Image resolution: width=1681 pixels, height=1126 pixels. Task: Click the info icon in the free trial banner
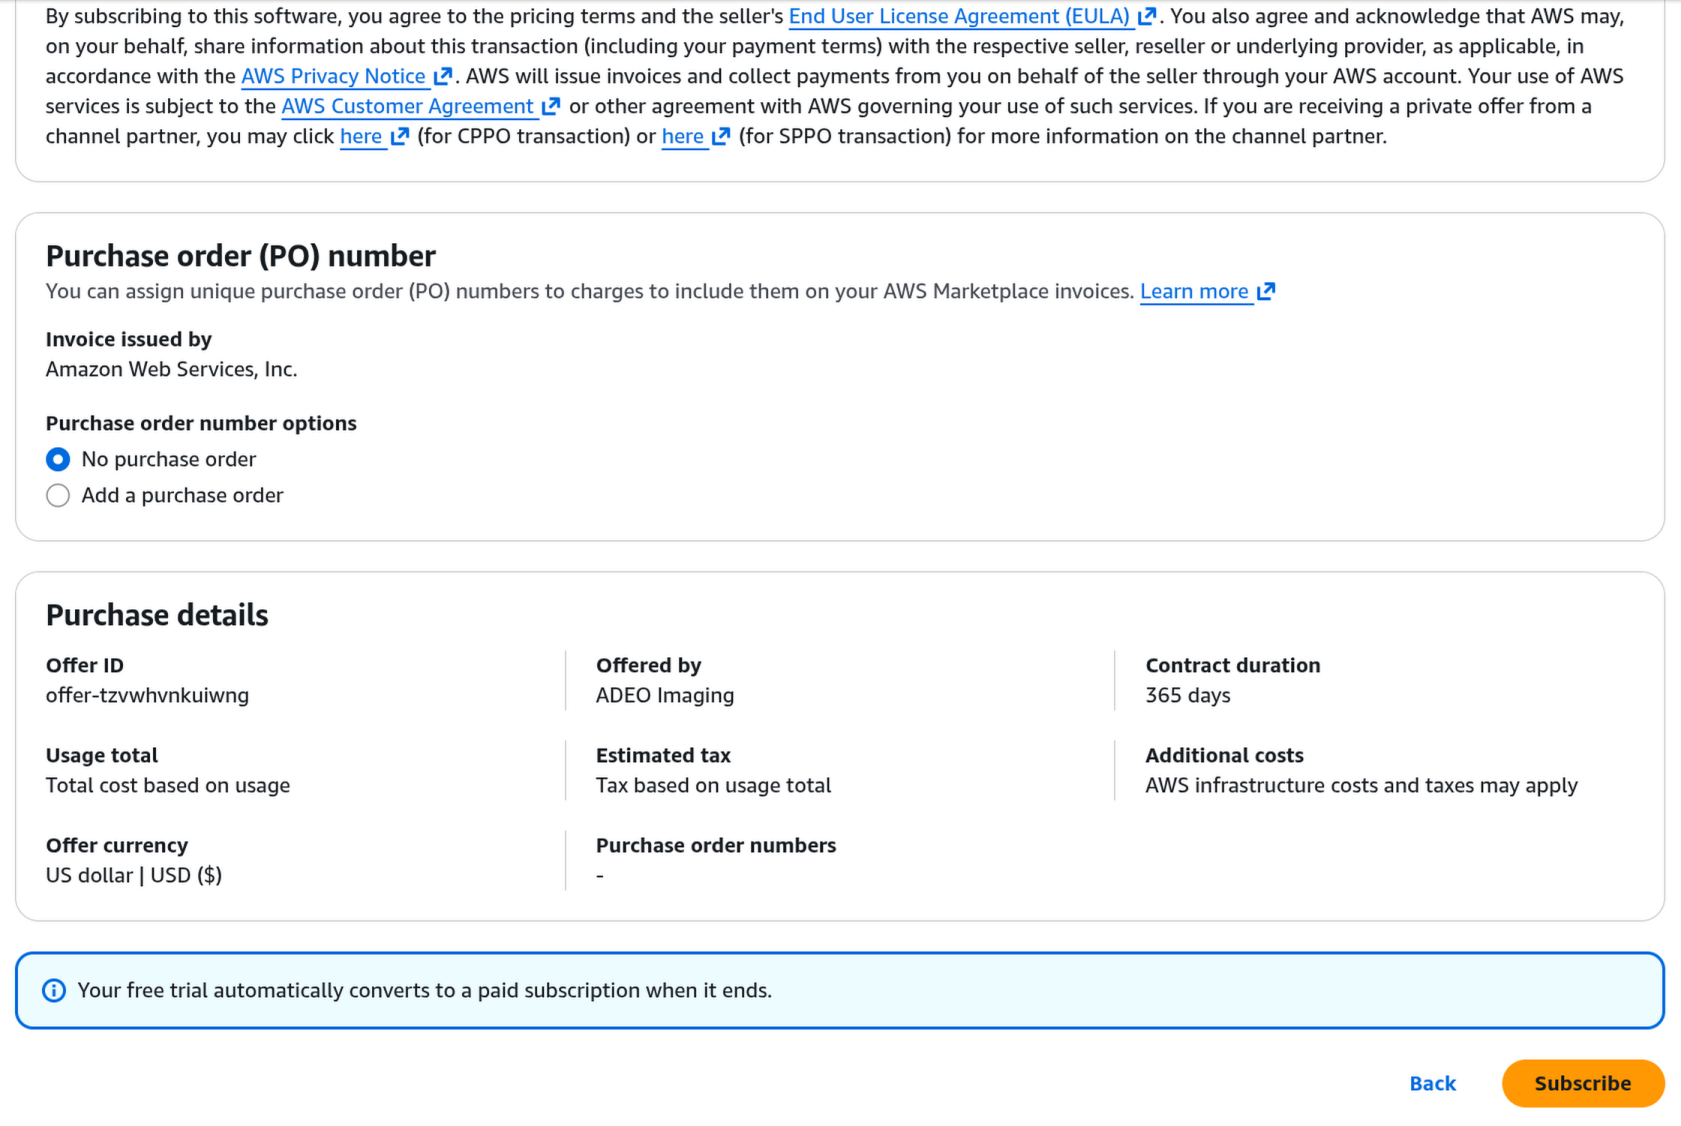[53, 990]
